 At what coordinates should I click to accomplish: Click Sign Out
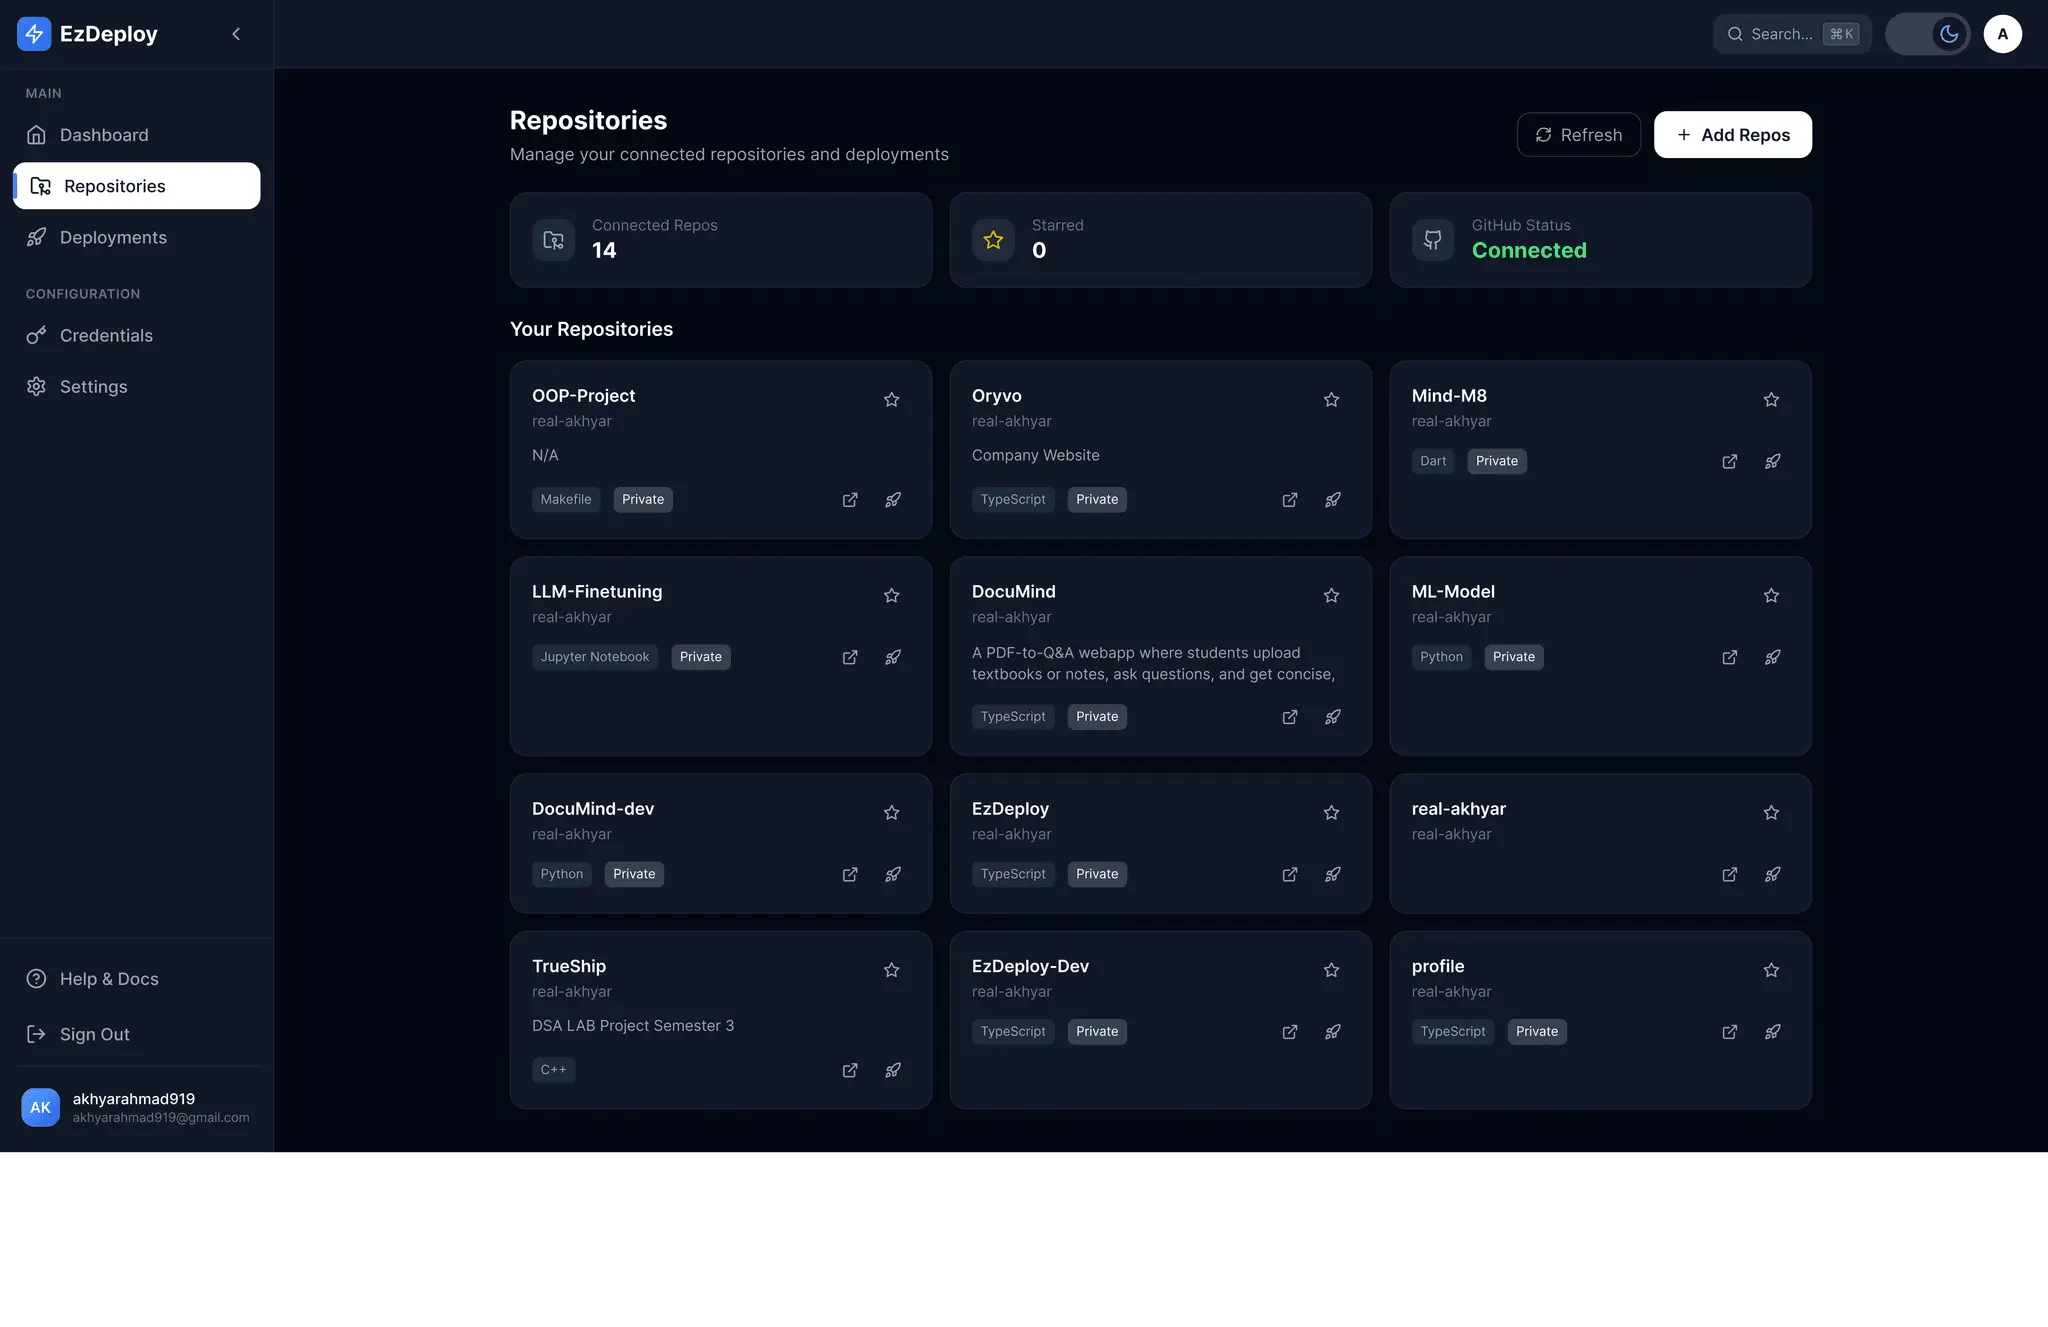[x=136, y=1034]
